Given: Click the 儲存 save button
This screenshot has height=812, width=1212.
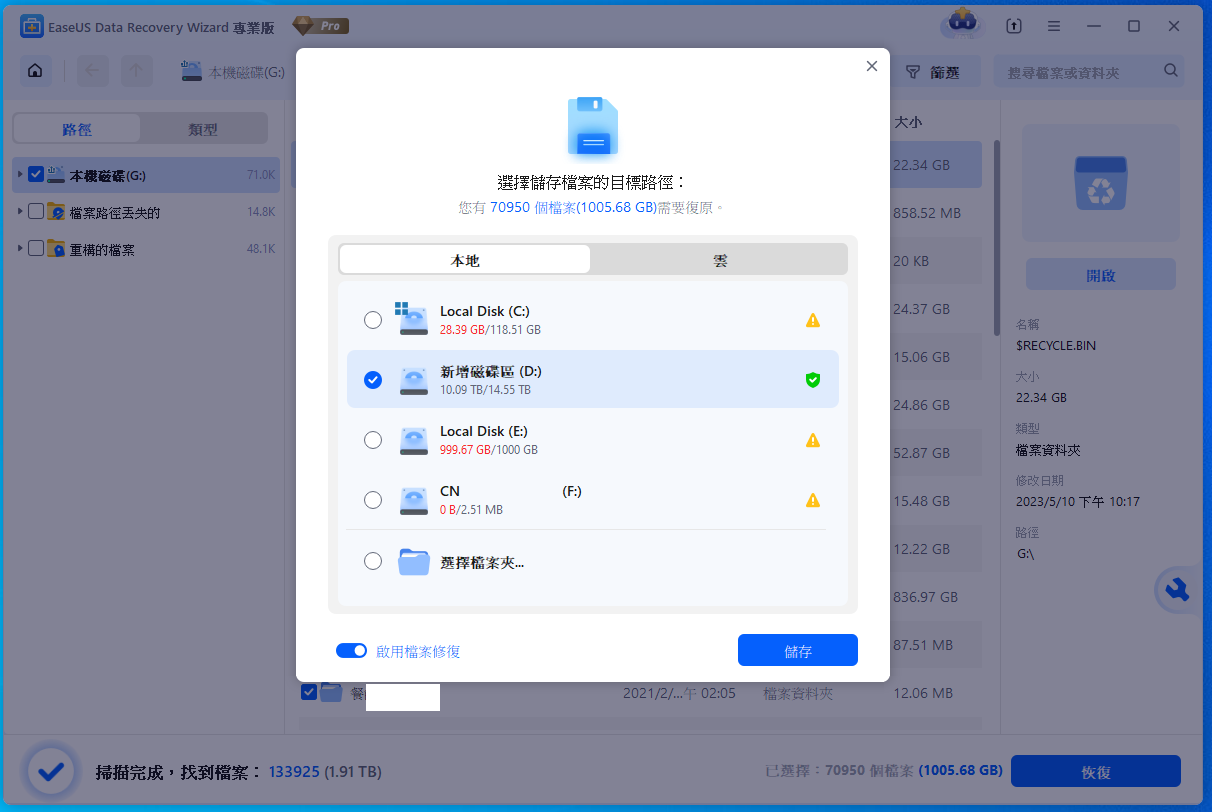Looking at the screenshot, I should click(797, 650).
